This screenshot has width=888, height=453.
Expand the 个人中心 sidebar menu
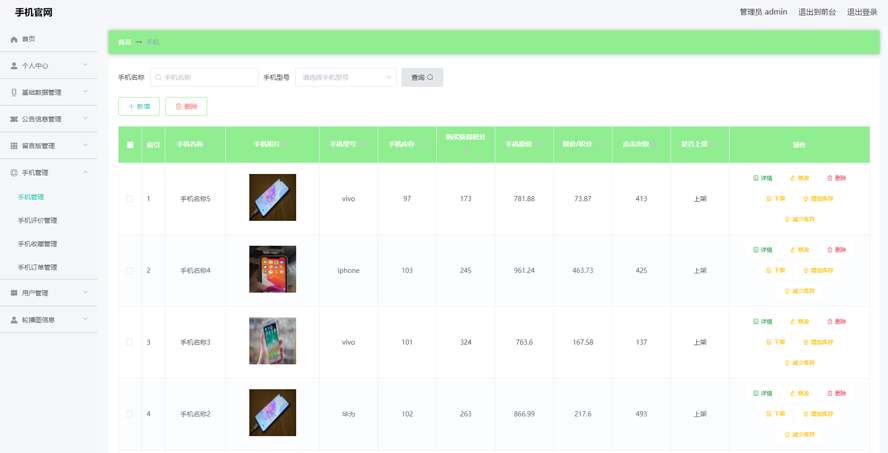(48, 66)
